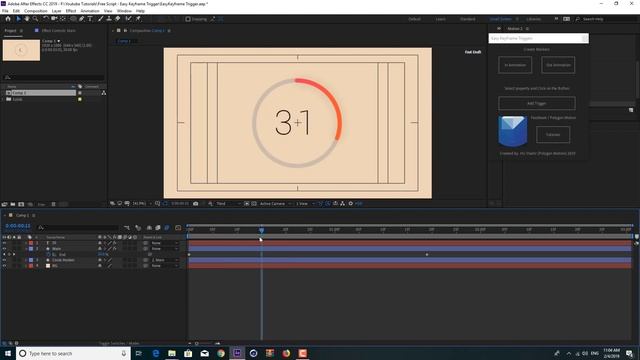Screen dimensions: 640x360
Task: Toggle the shy layers hide switch in the timeline
Action: pyautogui.click(x=149, y=228)
